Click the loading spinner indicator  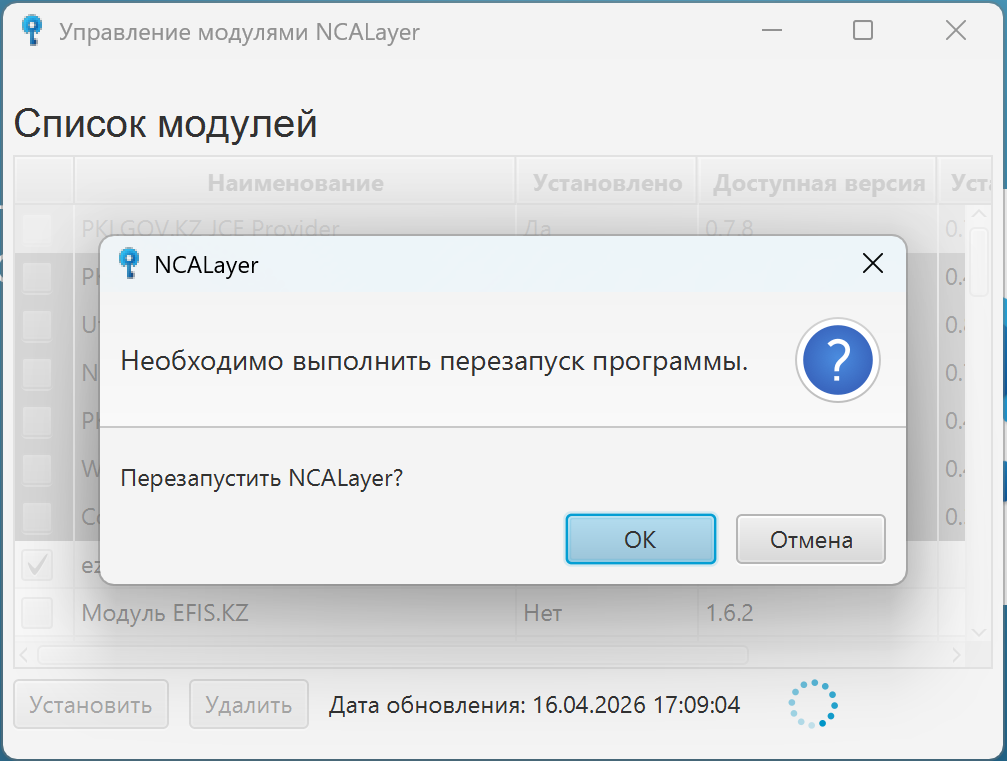click(812, 704)
